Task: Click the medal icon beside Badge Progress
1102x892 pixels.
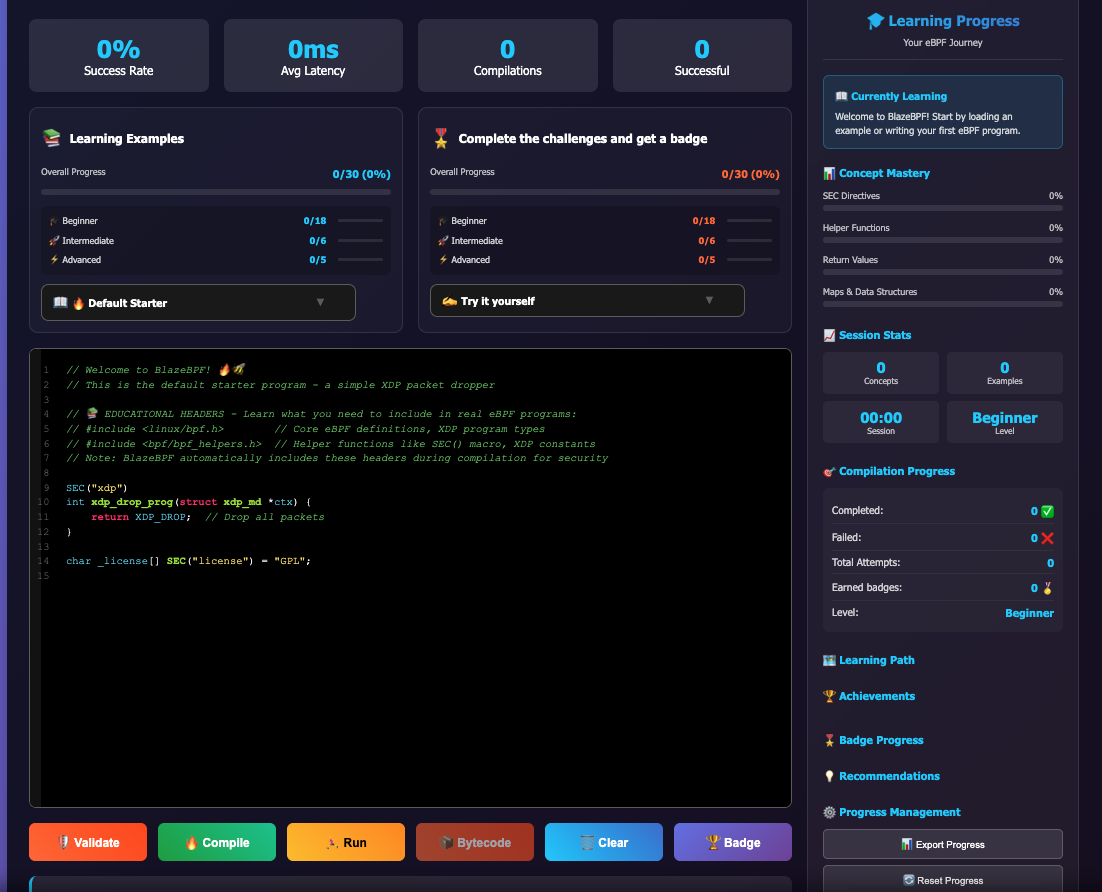Action: (x=829, y=740)
